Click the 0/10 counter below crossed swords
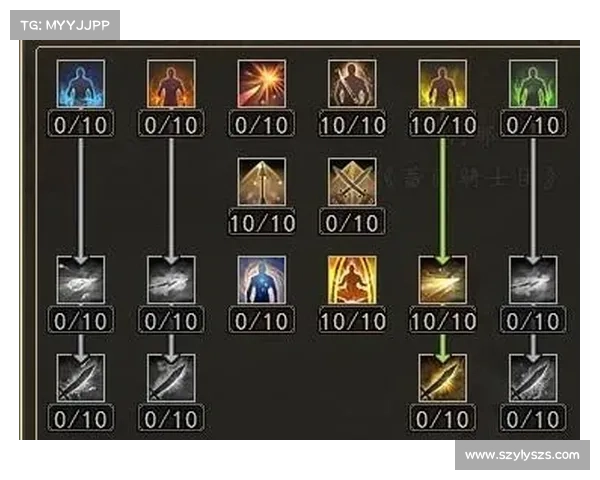 [352, 222]
